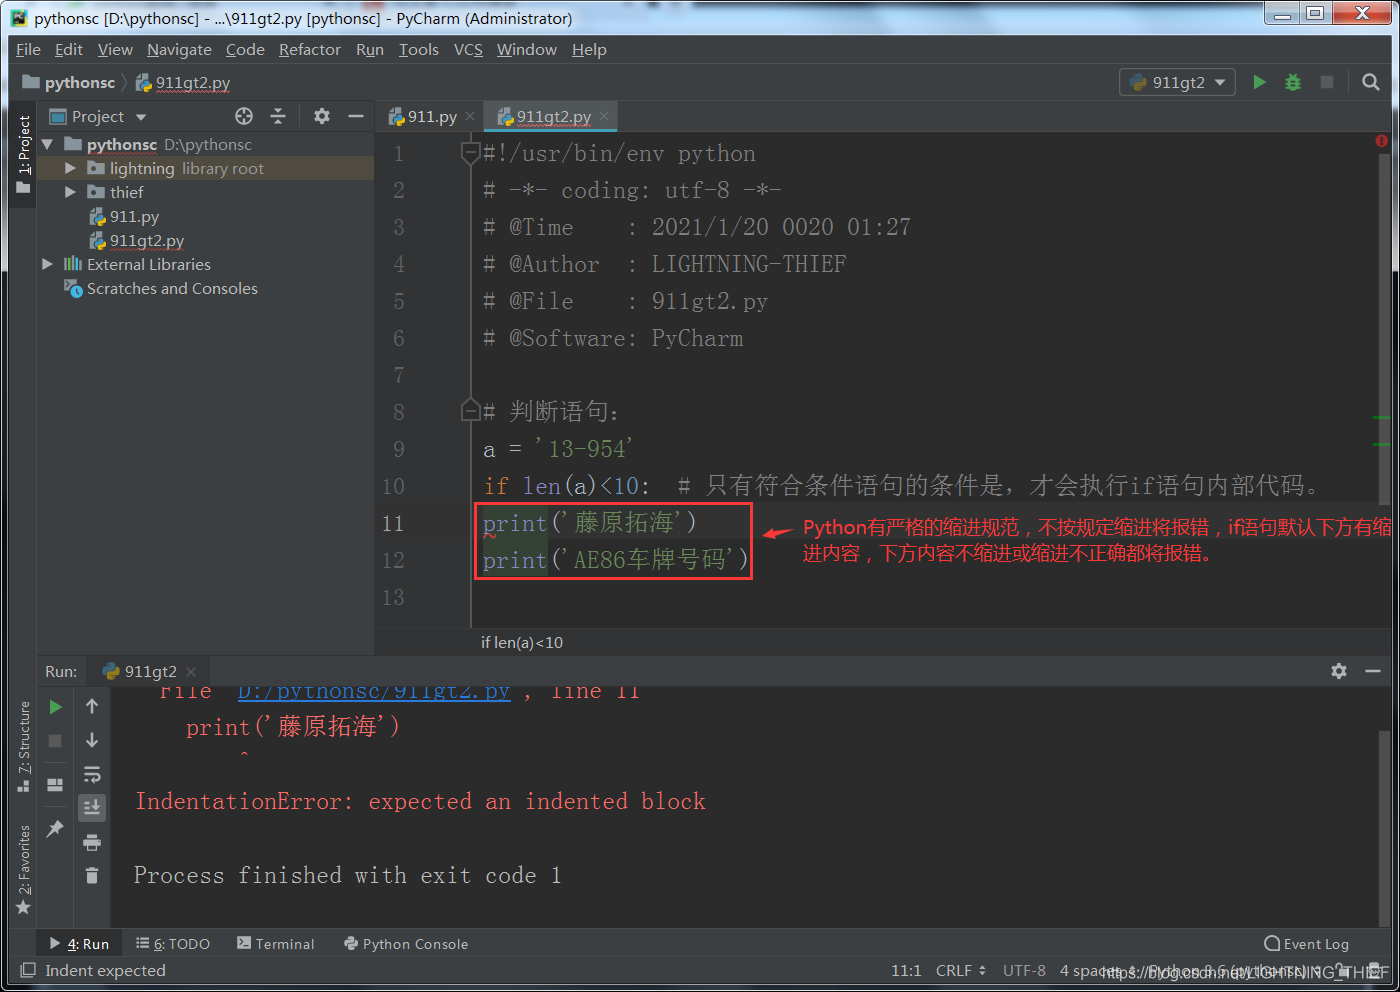Image resolution: width=1400 pixels, height=992 pixels.
Task: Go down the stack trace arrow
Action: tap(92, 741)
